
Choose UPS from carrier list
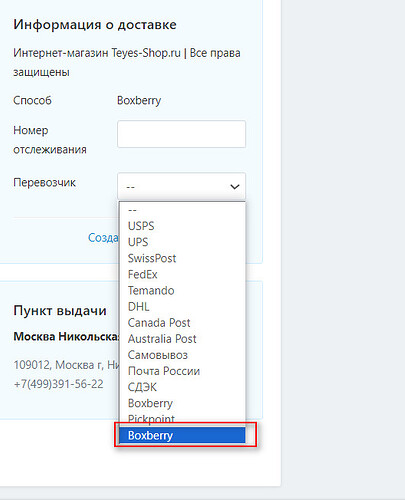[182, 242]
